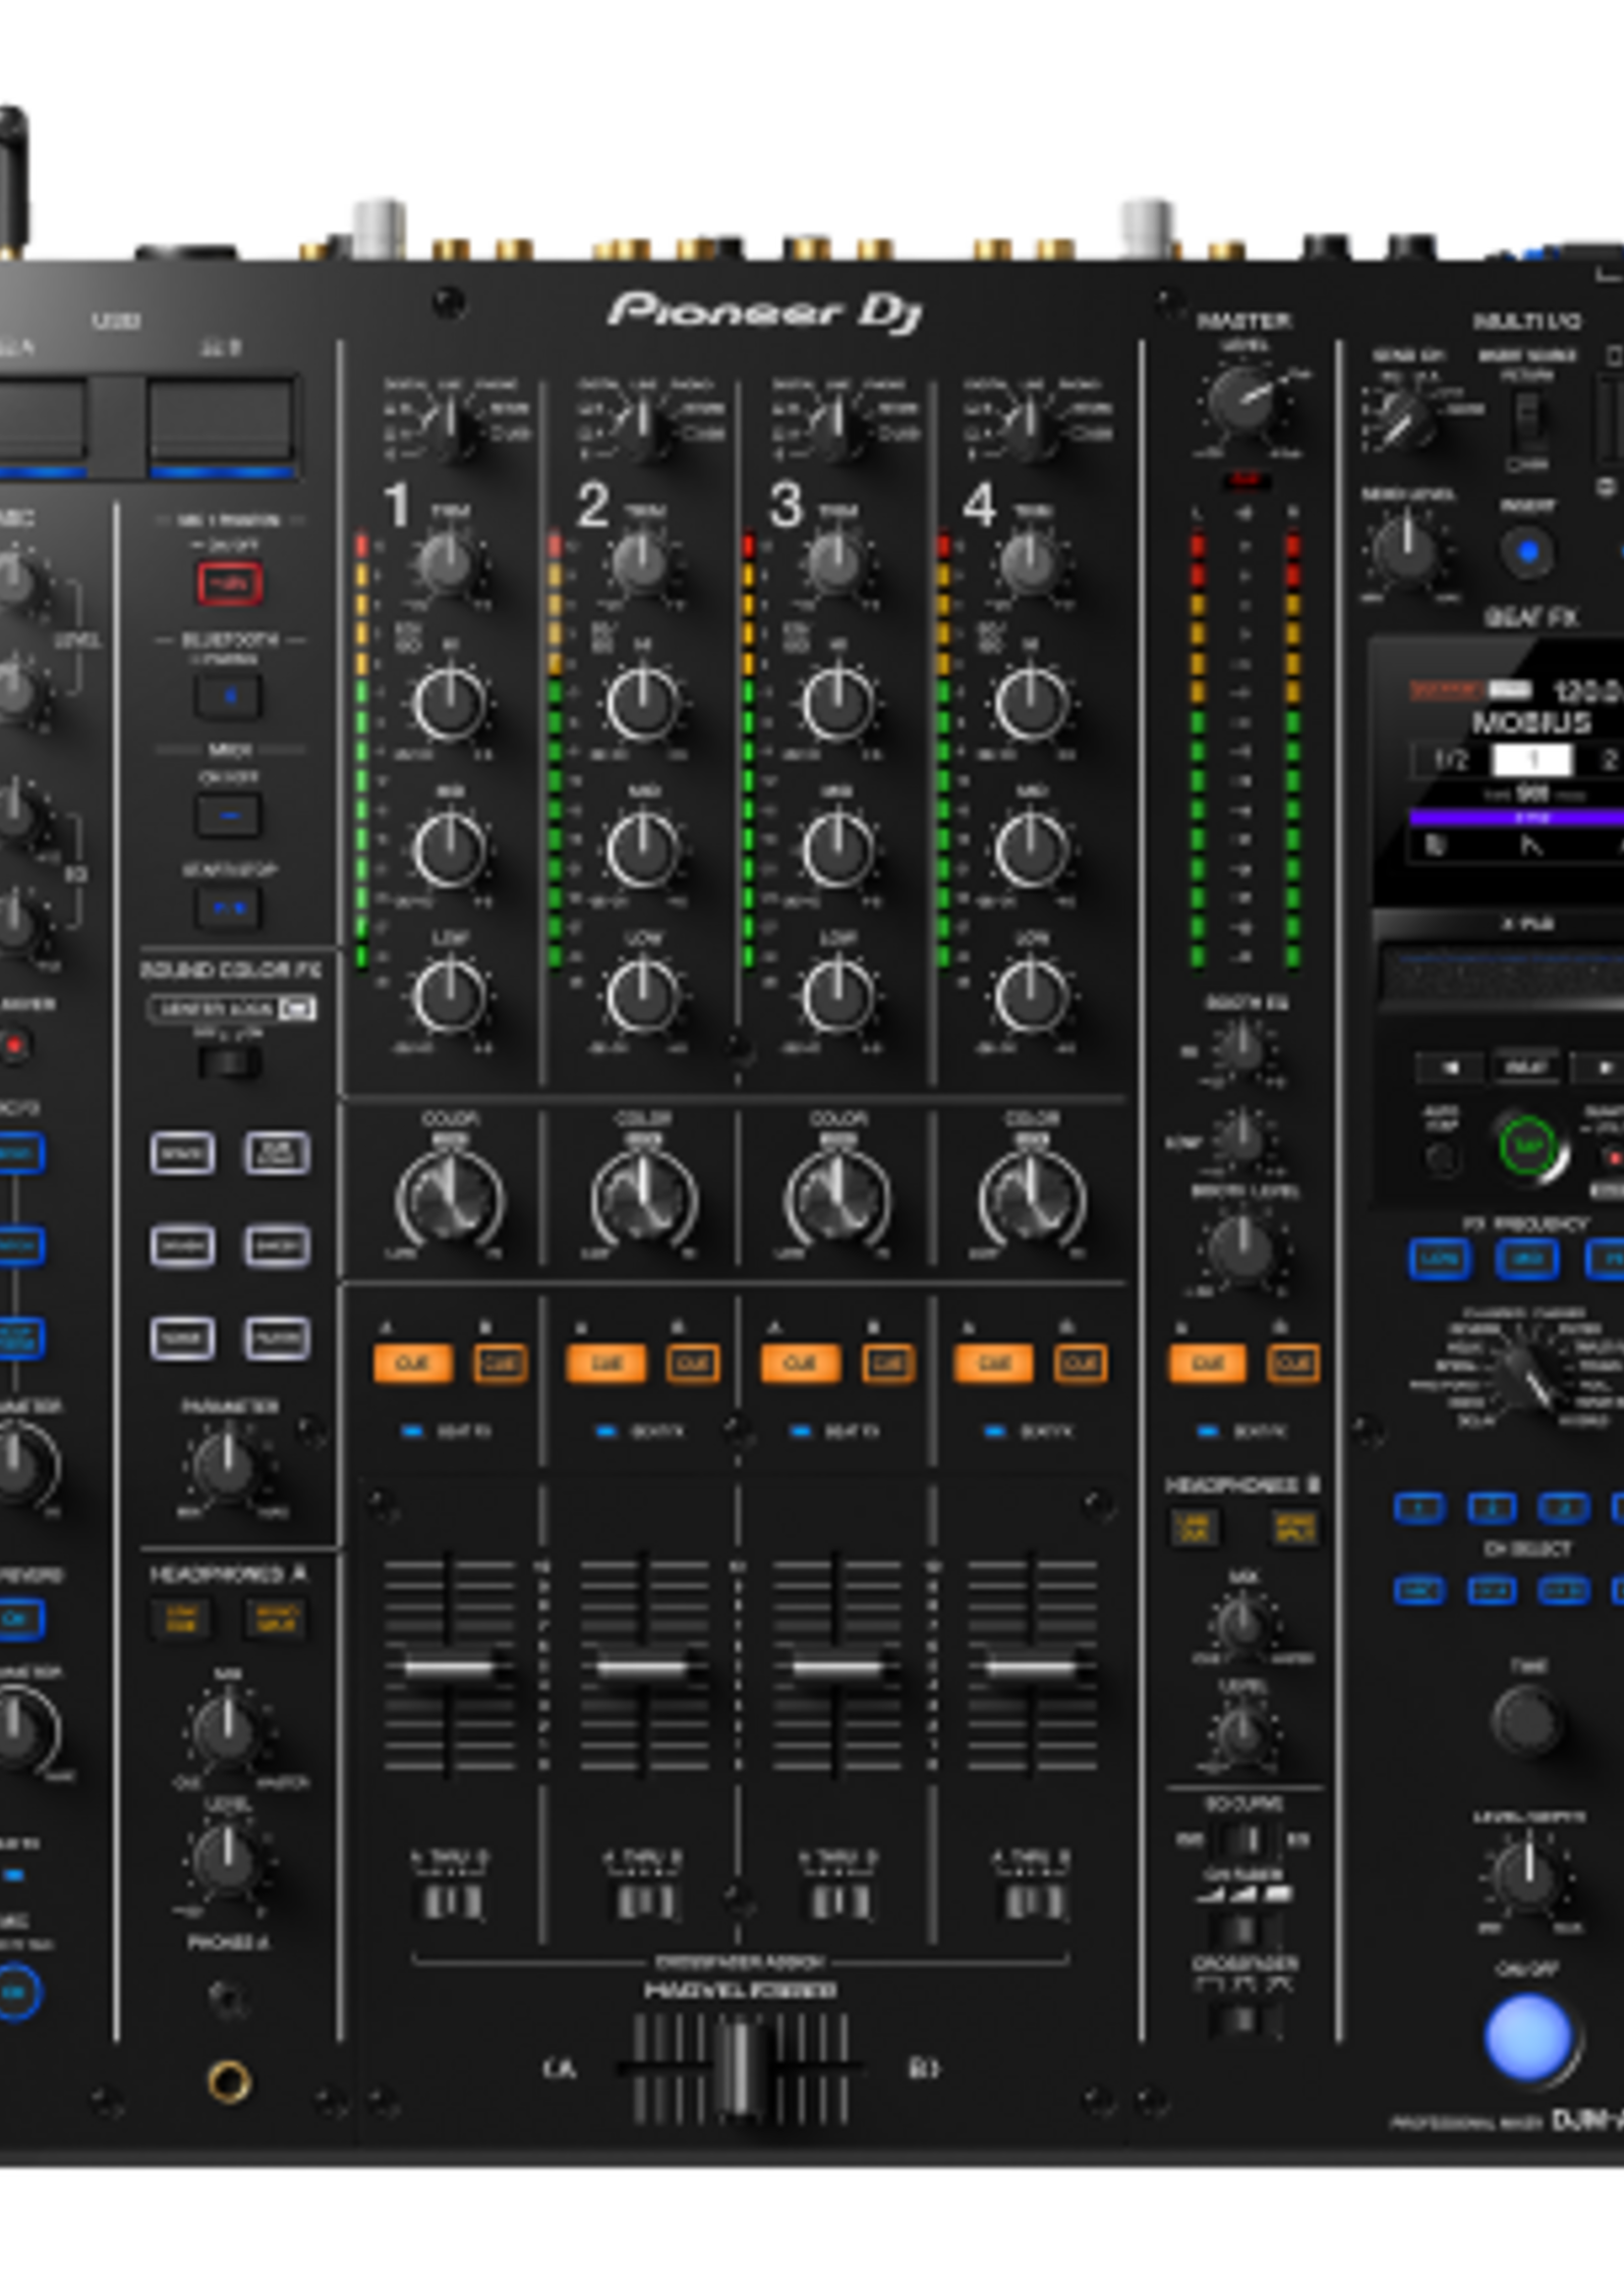The image size is (1624, 2274).
Task: Click the channel 2 COLOR knob
Action: (x=644, y=1198)
